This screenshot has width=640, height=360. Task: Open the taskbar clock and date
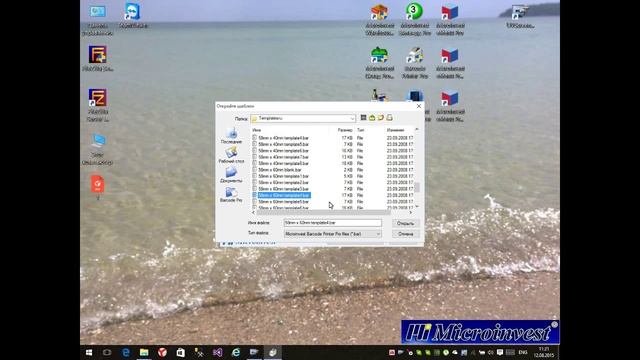click(544, 352)
